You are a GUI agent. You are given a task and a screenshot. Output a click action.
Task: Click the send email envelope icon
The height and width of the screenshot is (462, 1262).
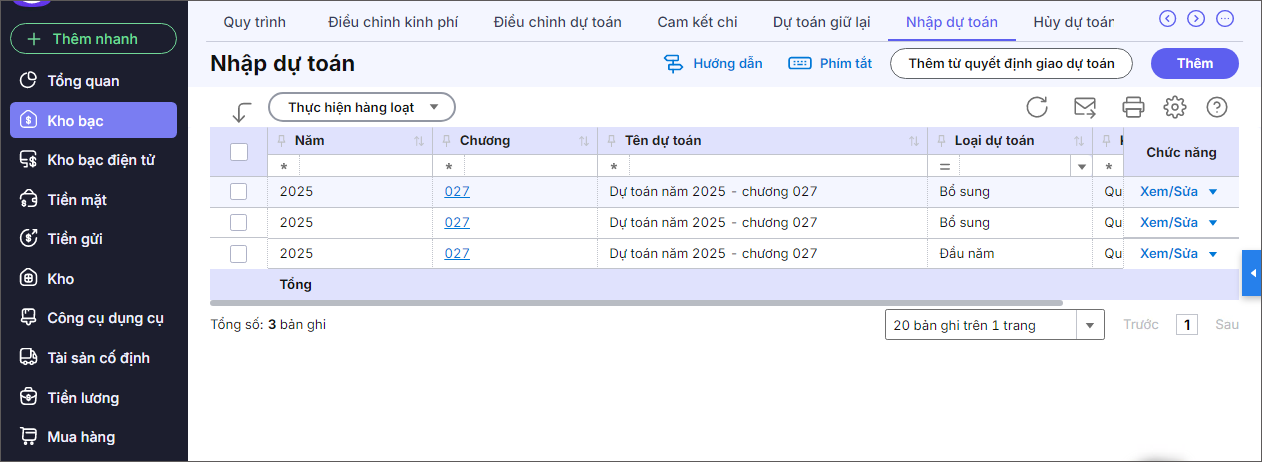tap(1085, 107)
